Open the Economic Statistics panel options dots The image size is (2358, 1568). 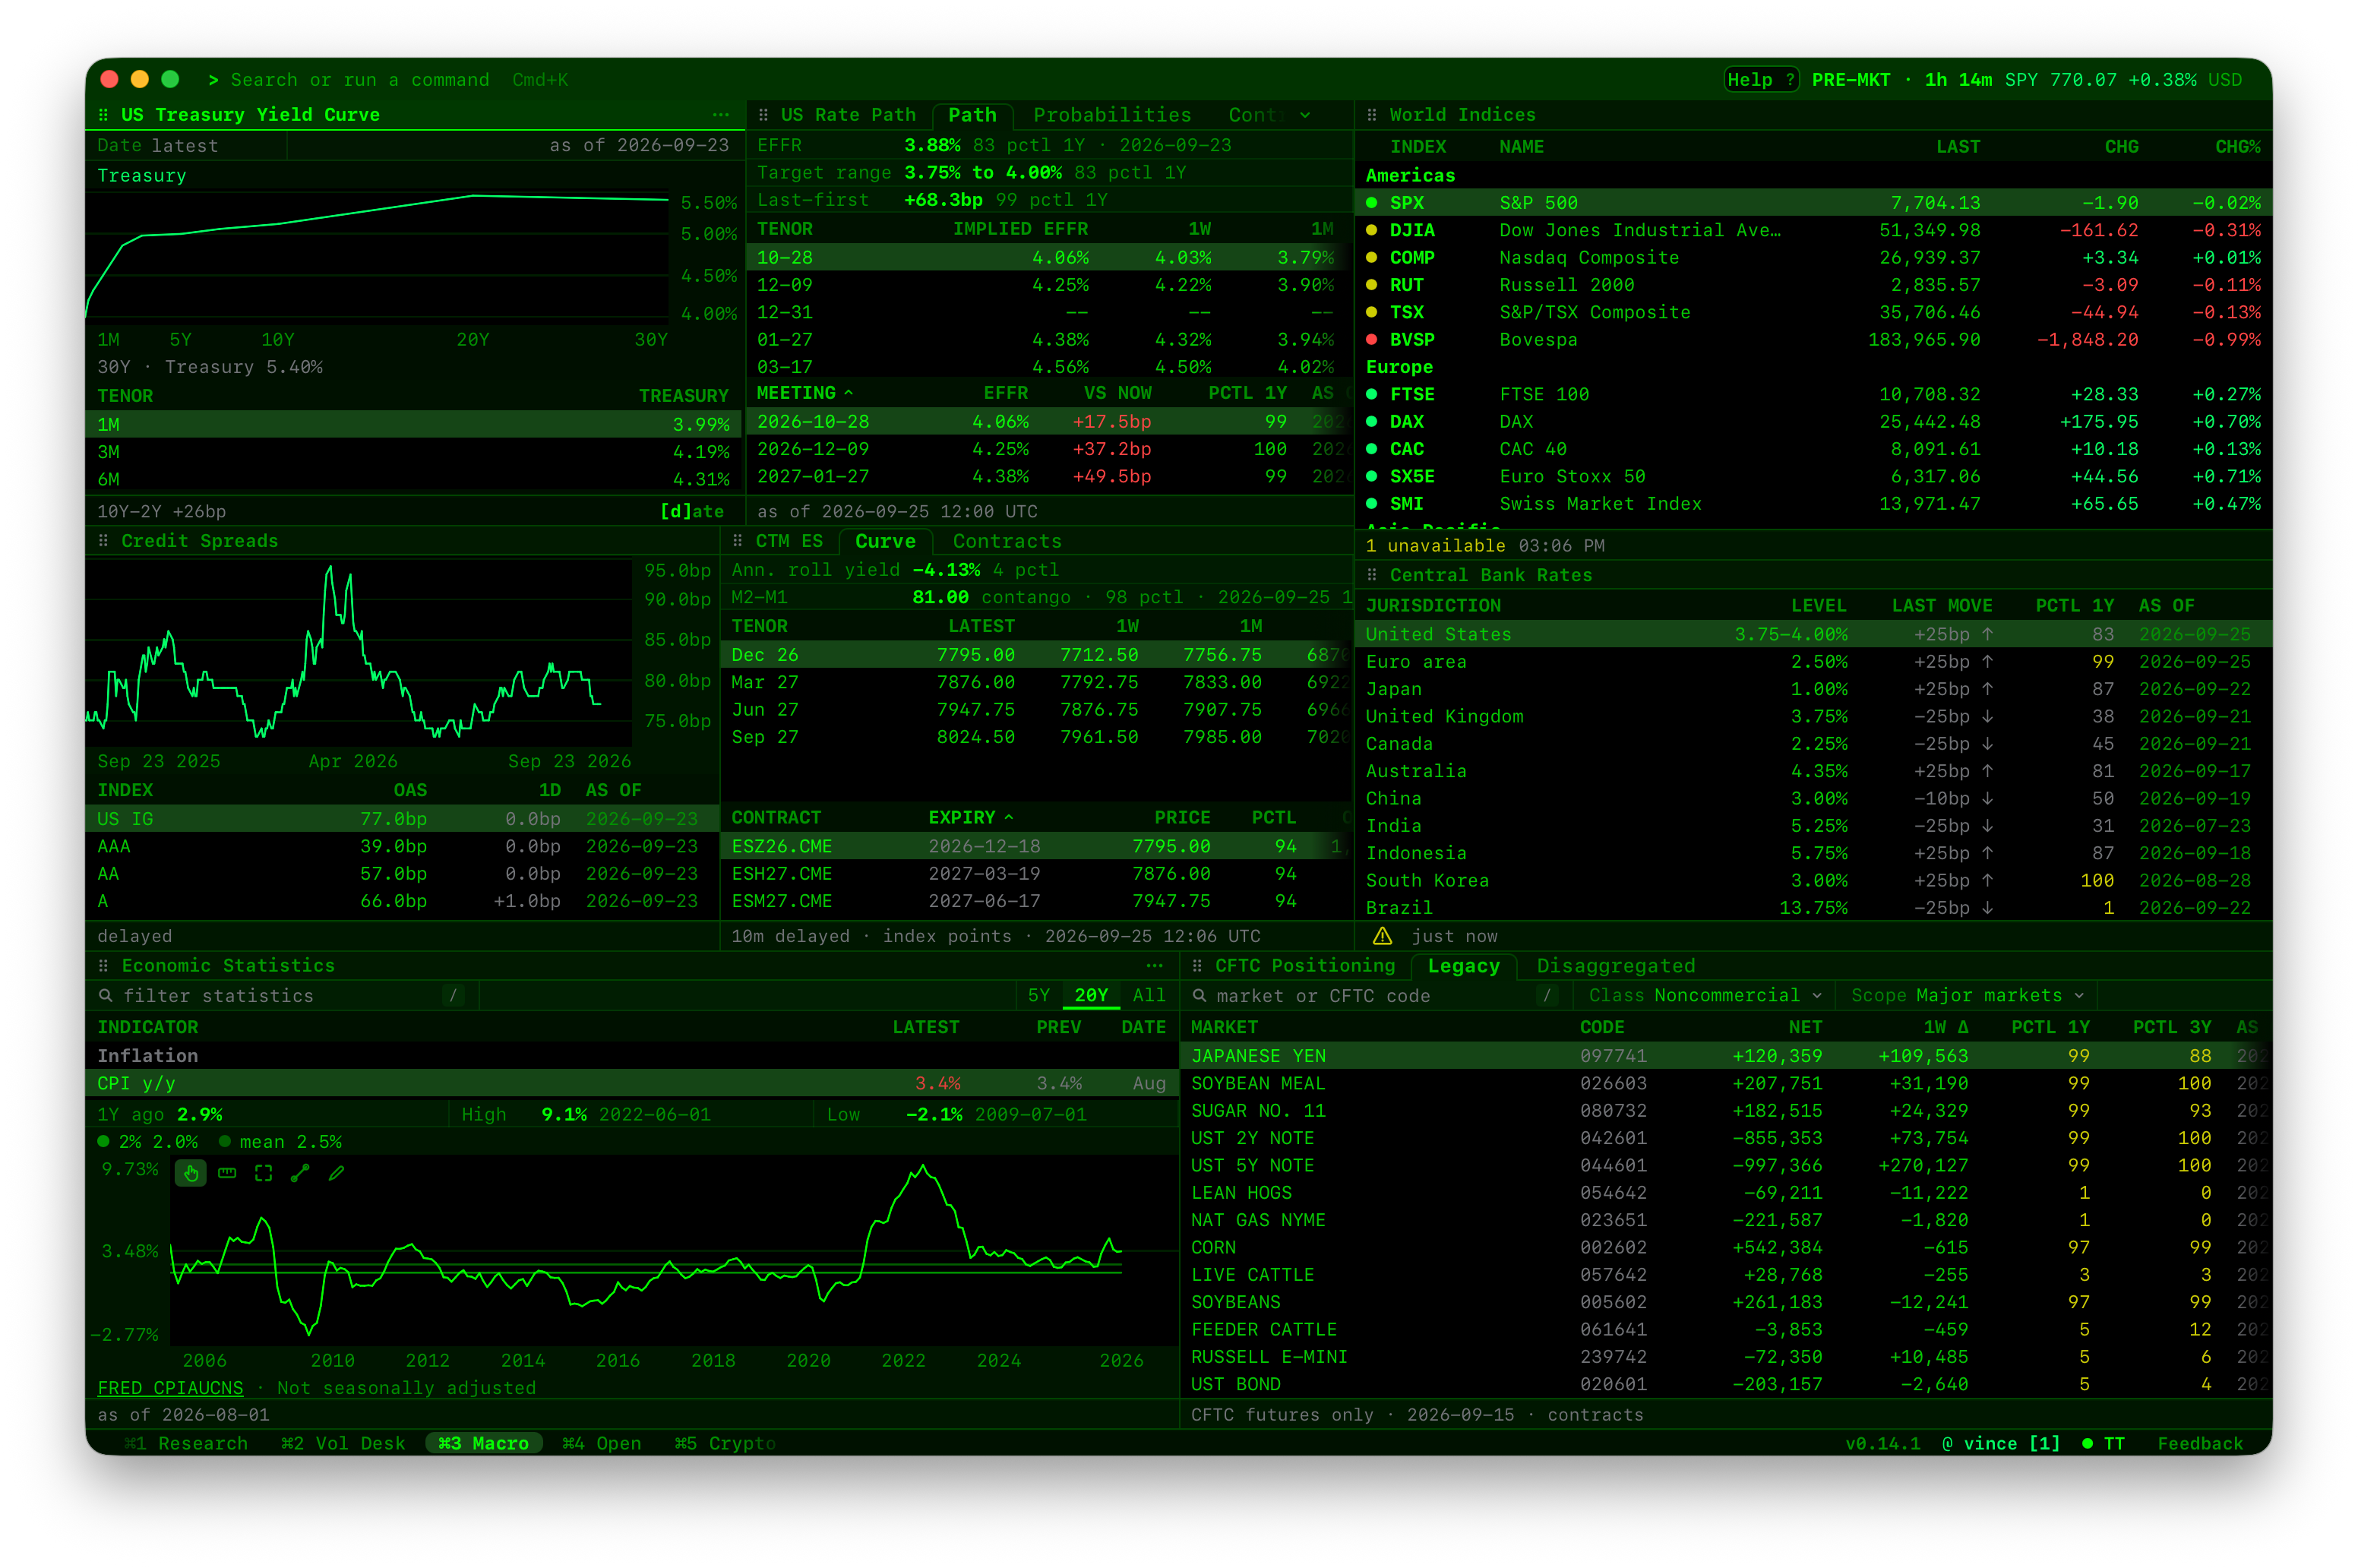(x=1155, y=966)
